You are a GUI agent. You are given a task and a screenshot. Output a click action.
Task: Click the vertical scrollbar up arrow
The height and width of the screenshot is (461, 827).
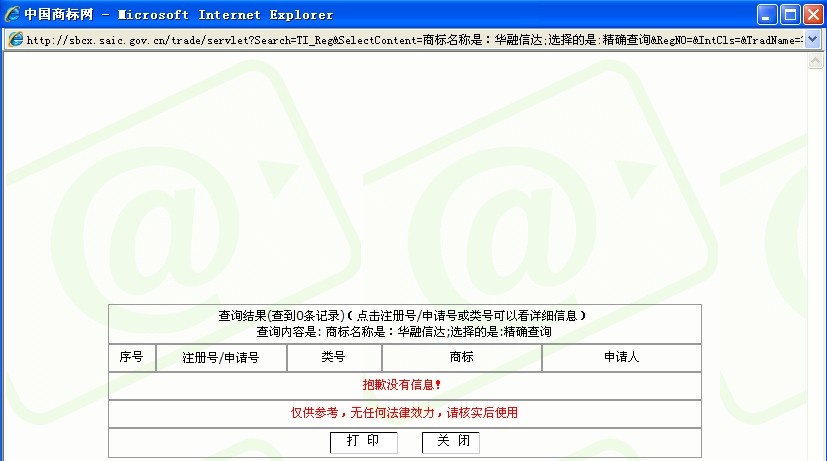[815, 62]
